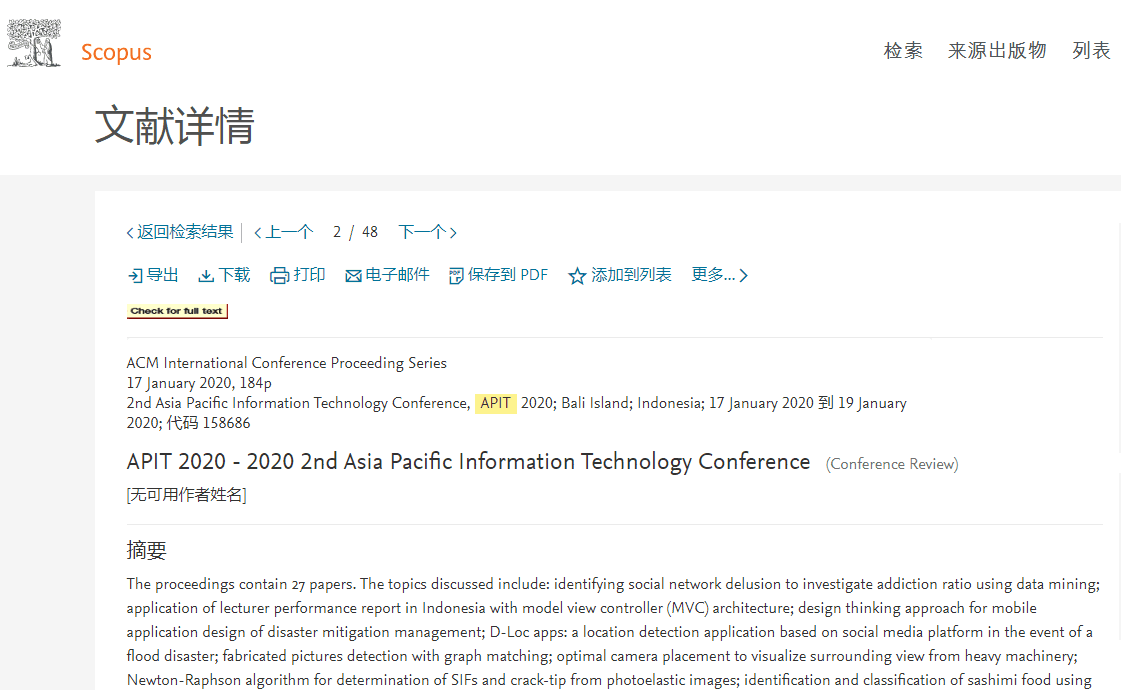This screenshot has width=1121, height=690.
Task: Open the 列表 lists menu
Action: 1091,51
